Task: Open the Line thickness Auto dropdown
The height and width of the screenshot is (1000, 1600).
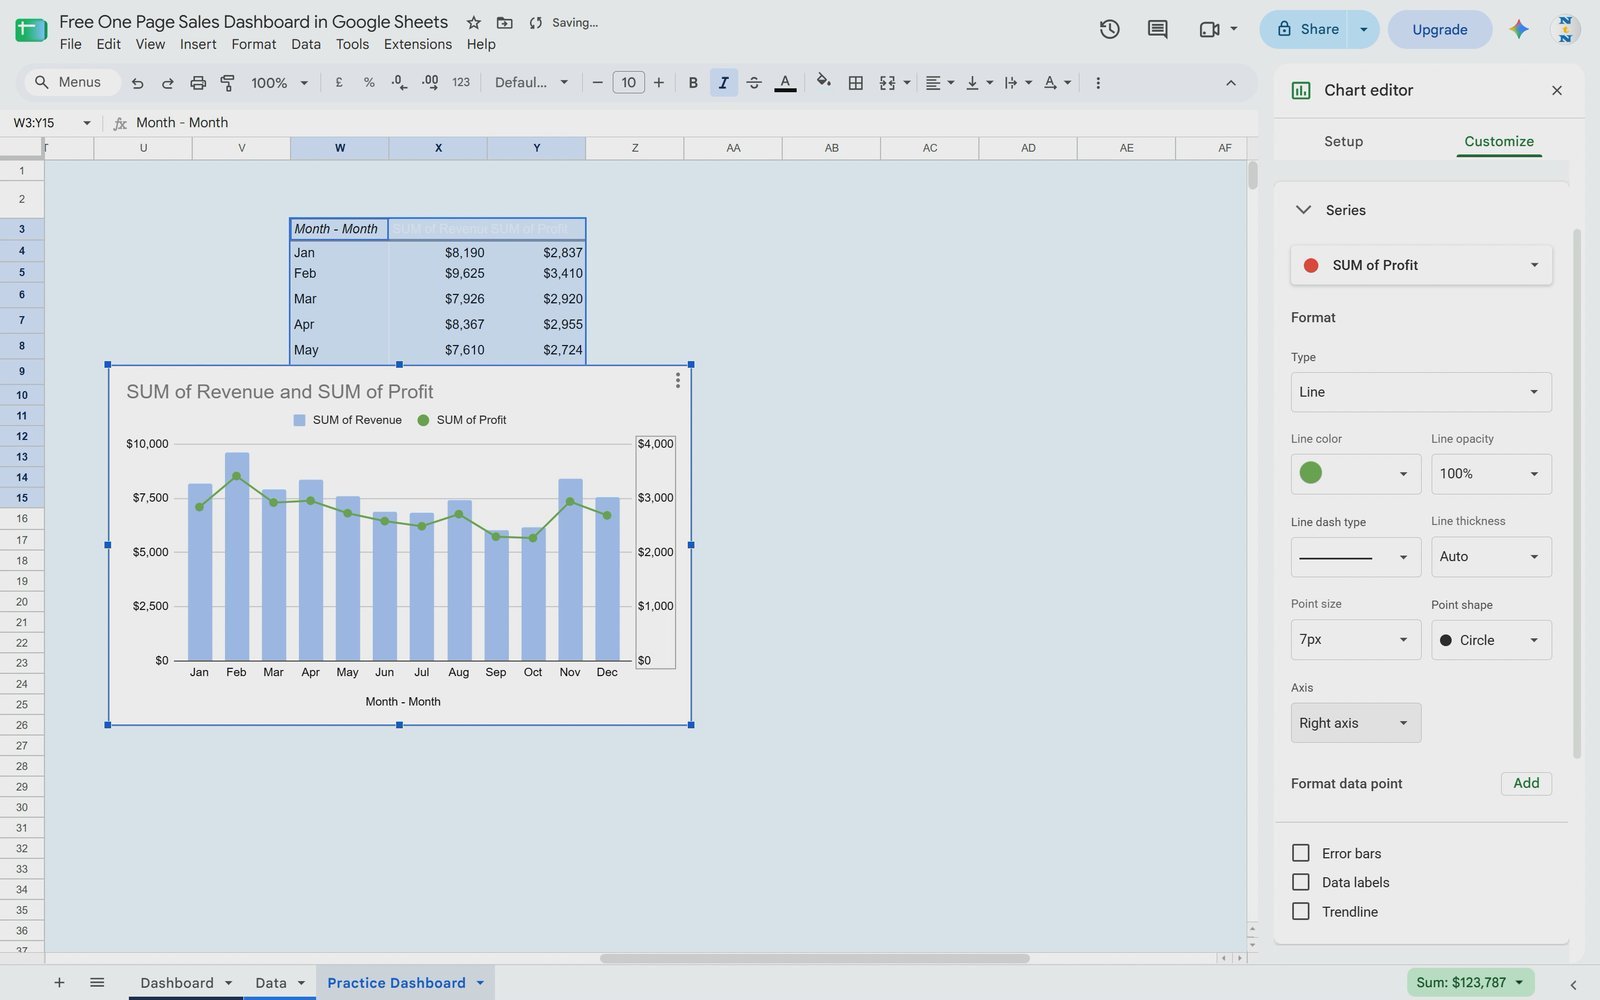Action: click(1491, 557)
